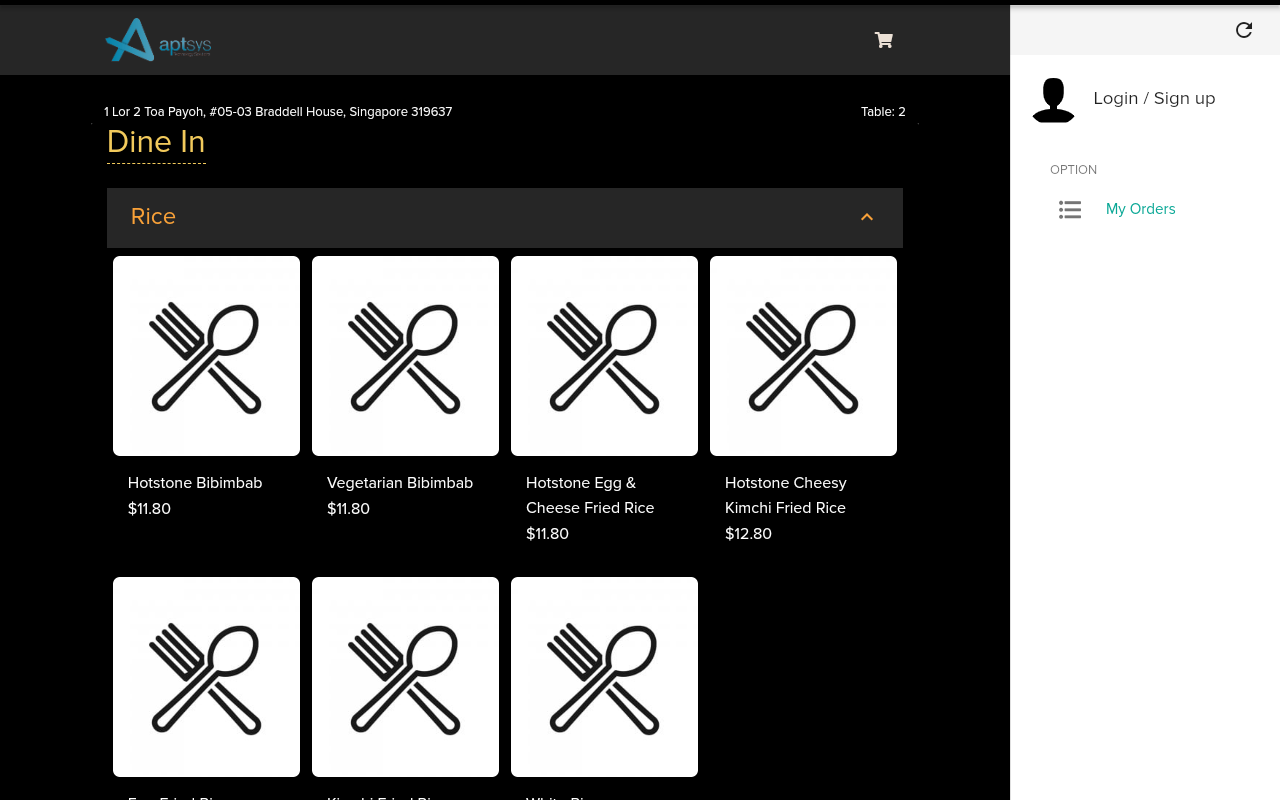Select Hotstone Egg & Cheese Fried Rice image
The width and height of the screenshot is (1280, 800).
pos(604,356)
